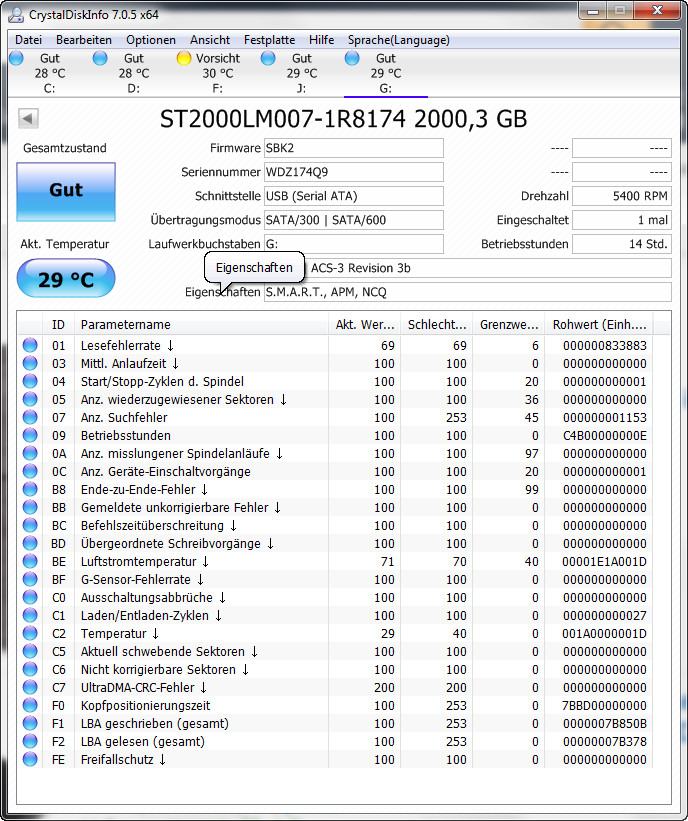Screen dimensions: 688x821
Task: Click status icon of Nicht korrigierbare Sektoren
Action: [x=30, y=669]
